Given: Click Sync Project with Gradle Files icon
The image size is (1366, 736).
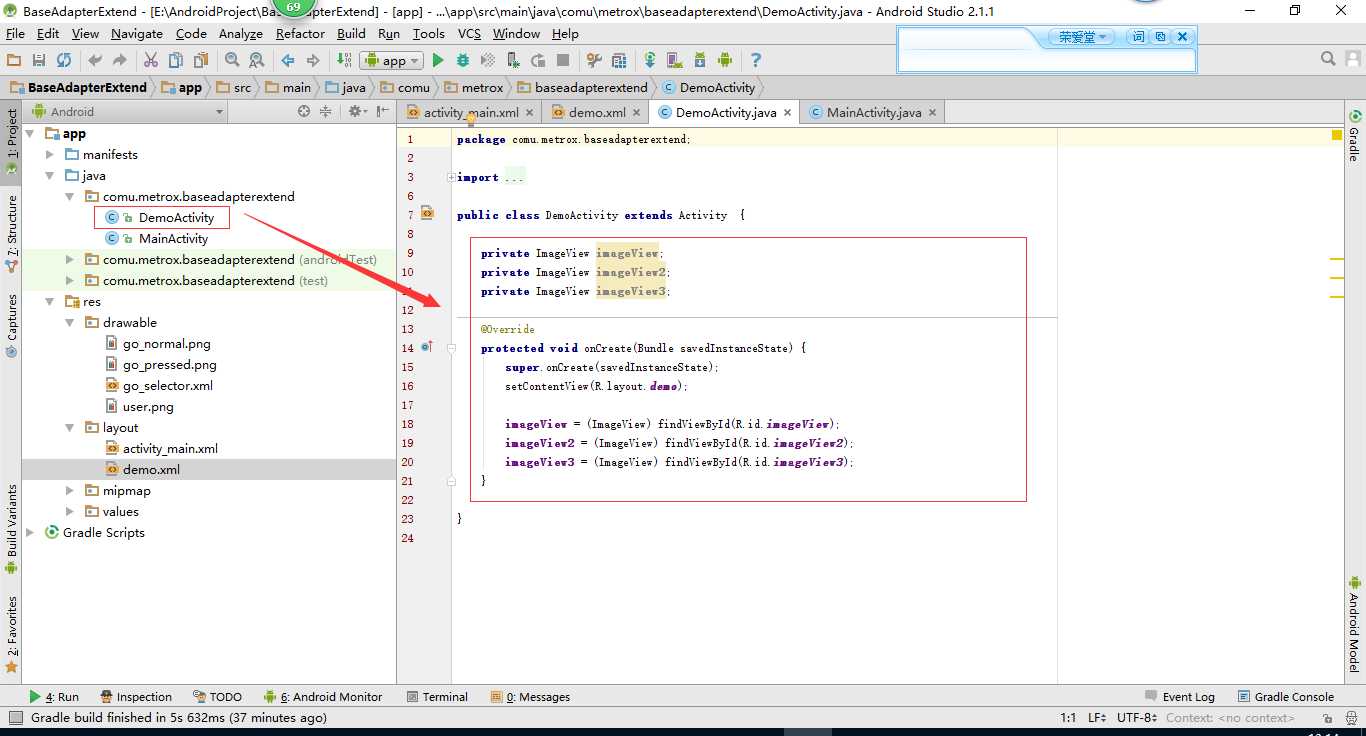Looking at the screenshot, I should (650, 60).
